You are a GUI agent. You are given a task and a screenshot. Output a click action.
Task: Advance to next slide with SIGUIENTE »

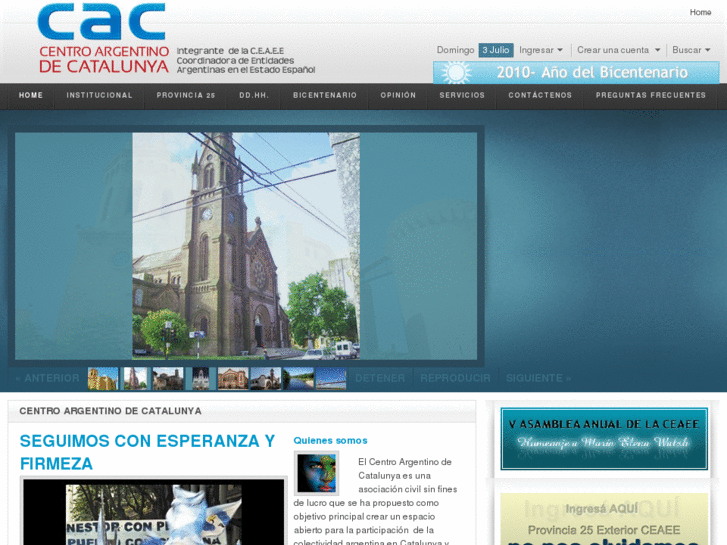pyautogui.click(x=538, y=378)
